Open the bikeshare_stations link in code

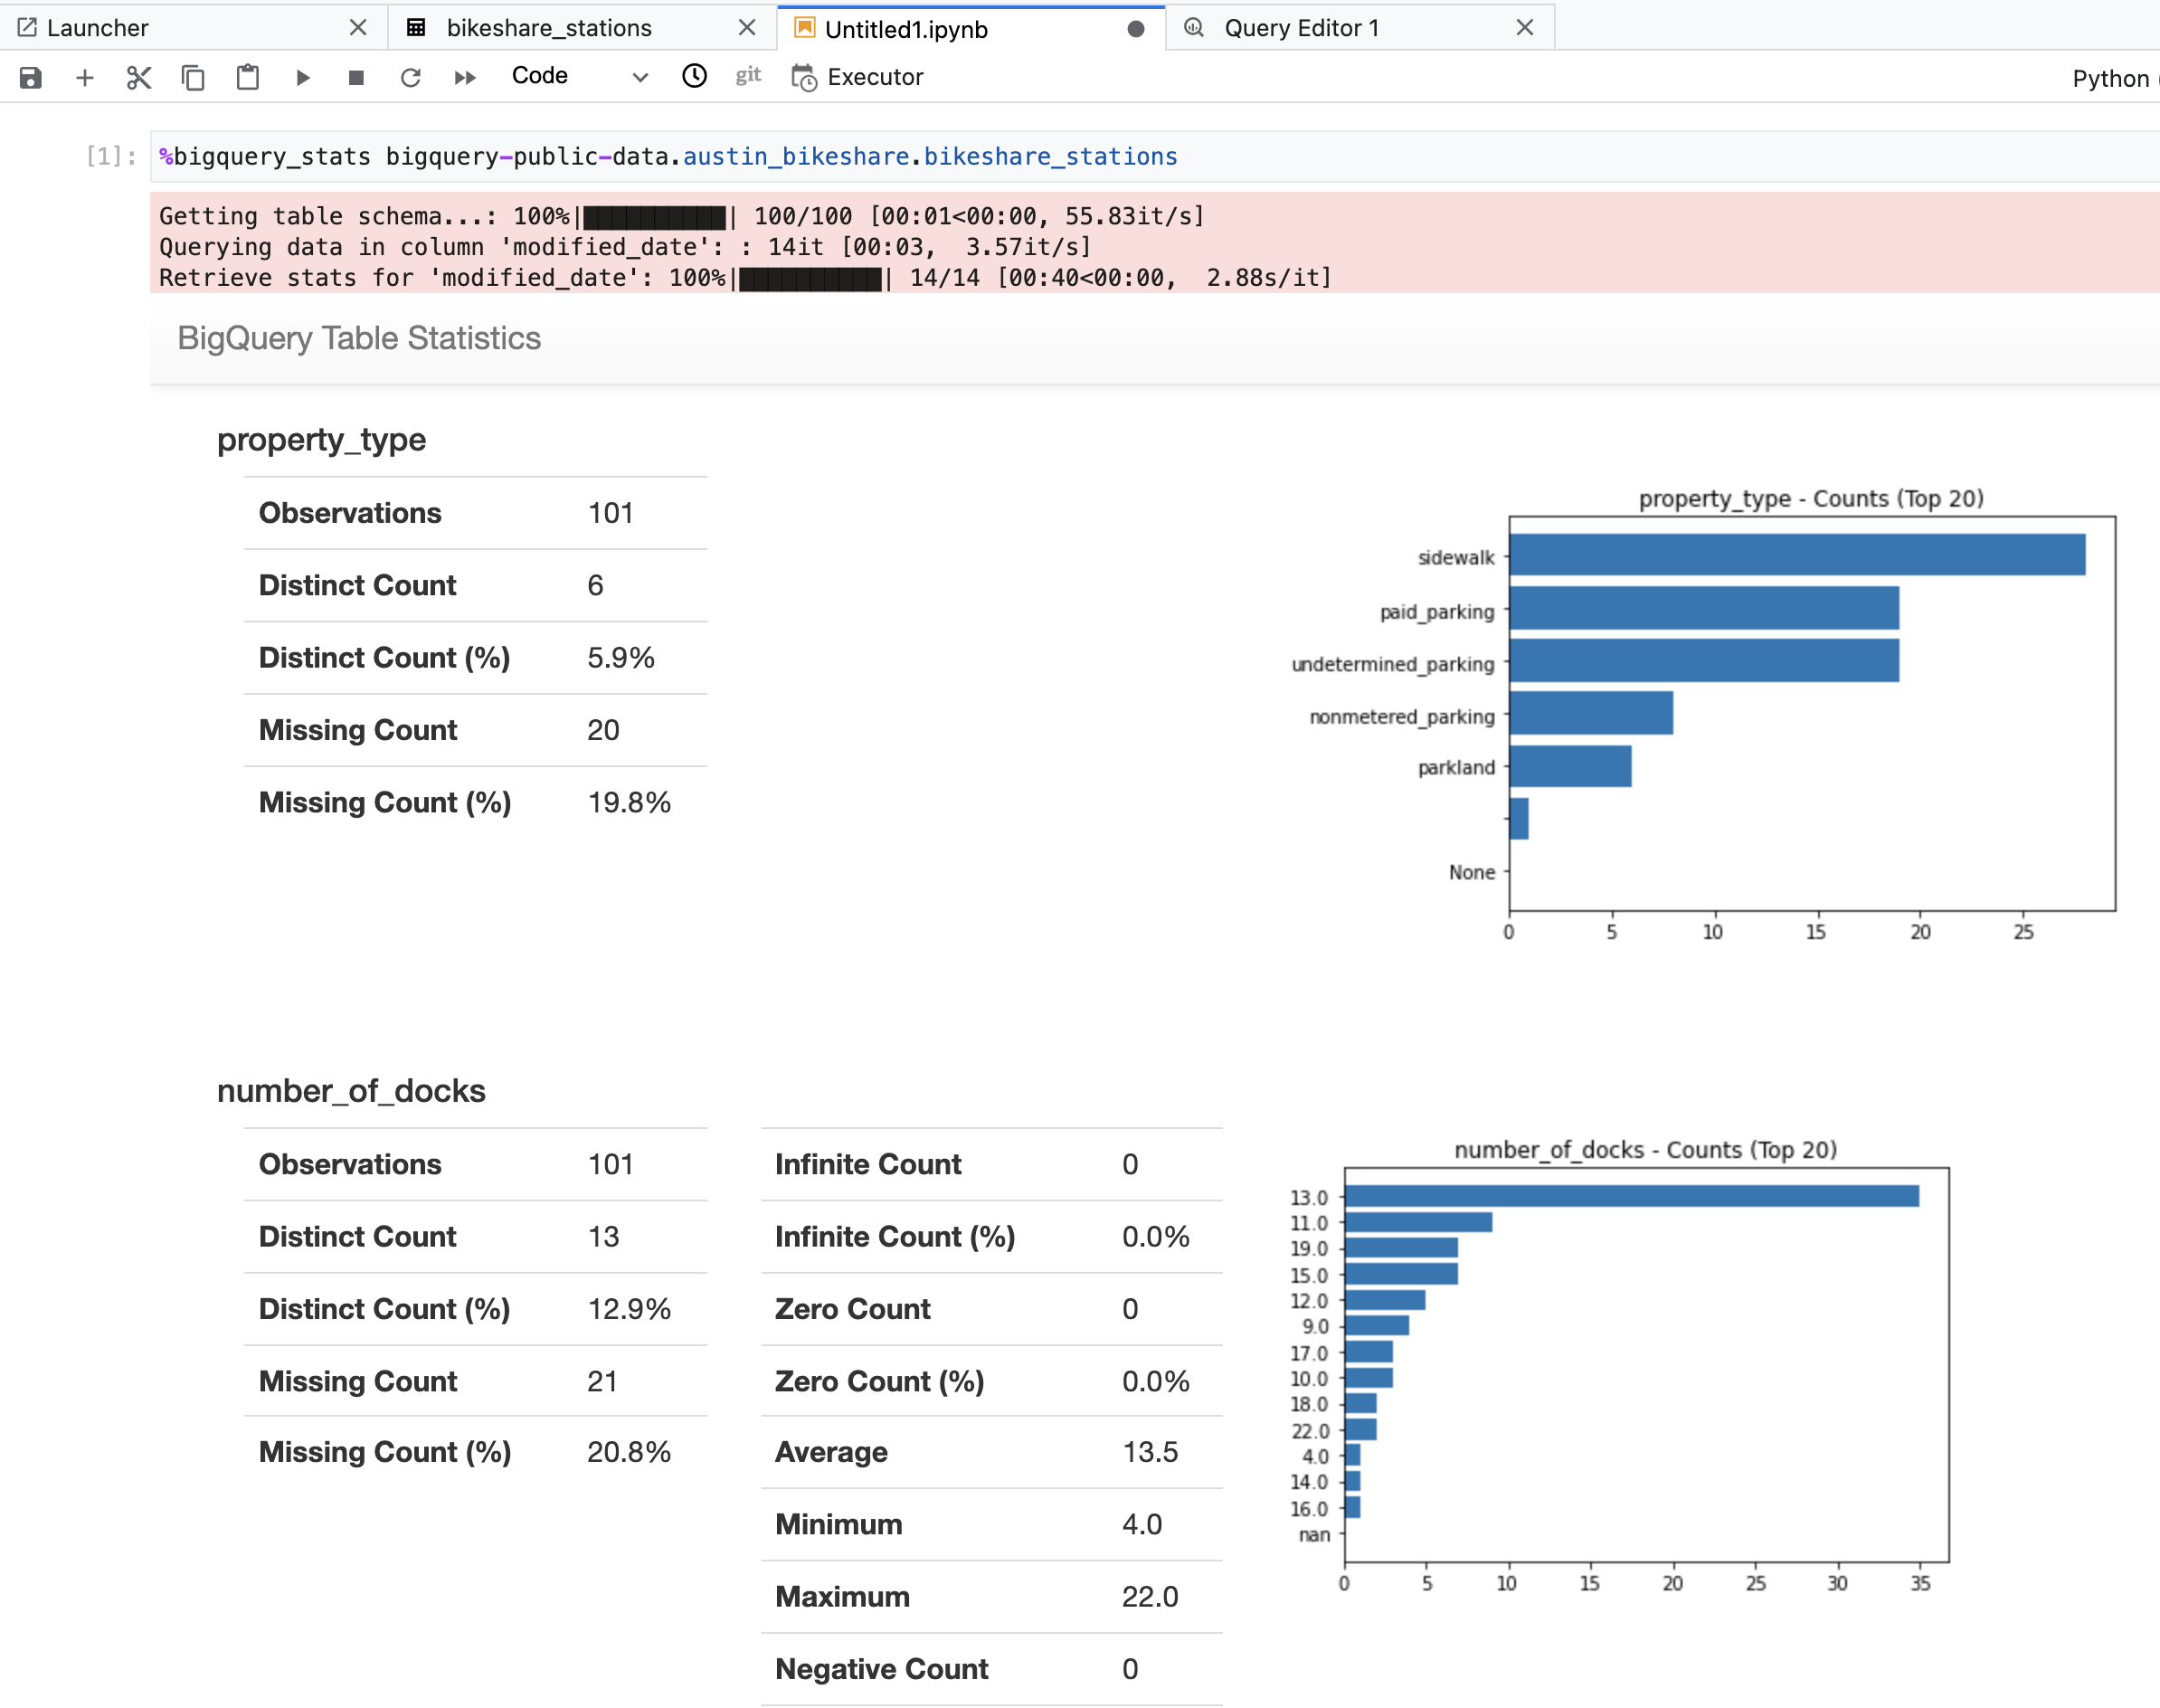(x=1049, y=156)
